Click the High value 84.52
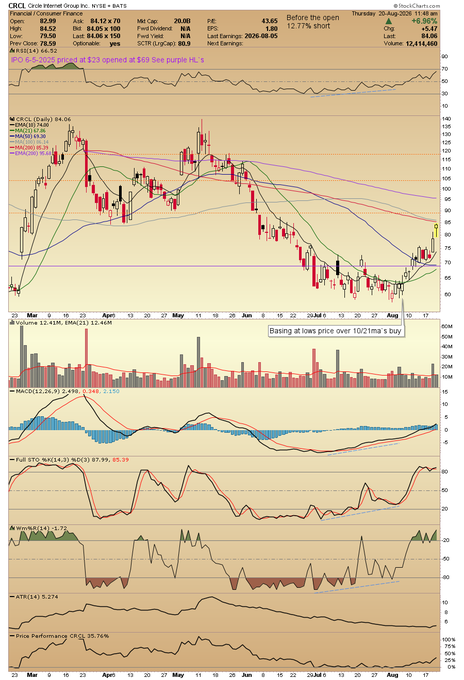 tap(48, 29)
